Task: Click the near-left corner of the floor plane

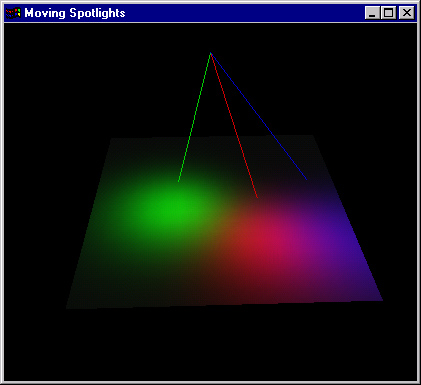Action: pos(67,308)
